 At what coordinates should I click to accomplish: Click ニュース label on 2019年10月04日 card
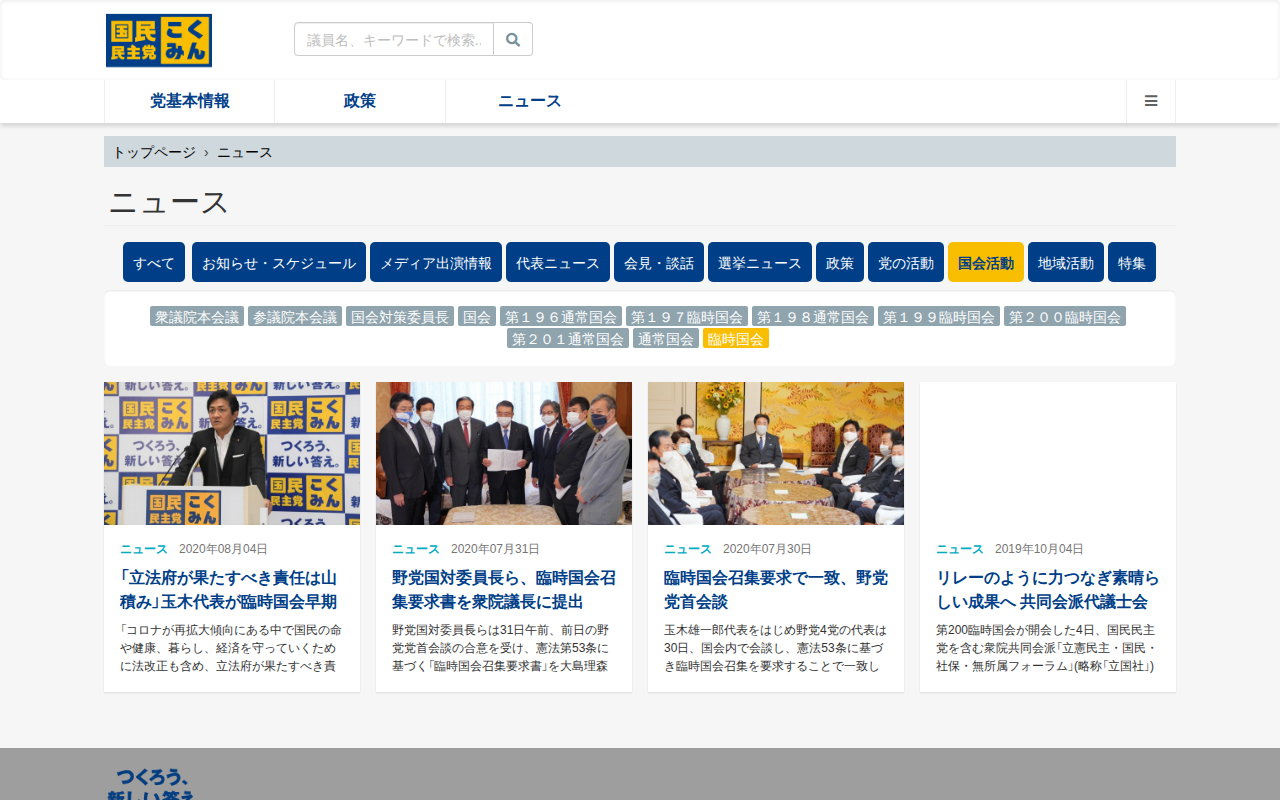click(960, 549)
